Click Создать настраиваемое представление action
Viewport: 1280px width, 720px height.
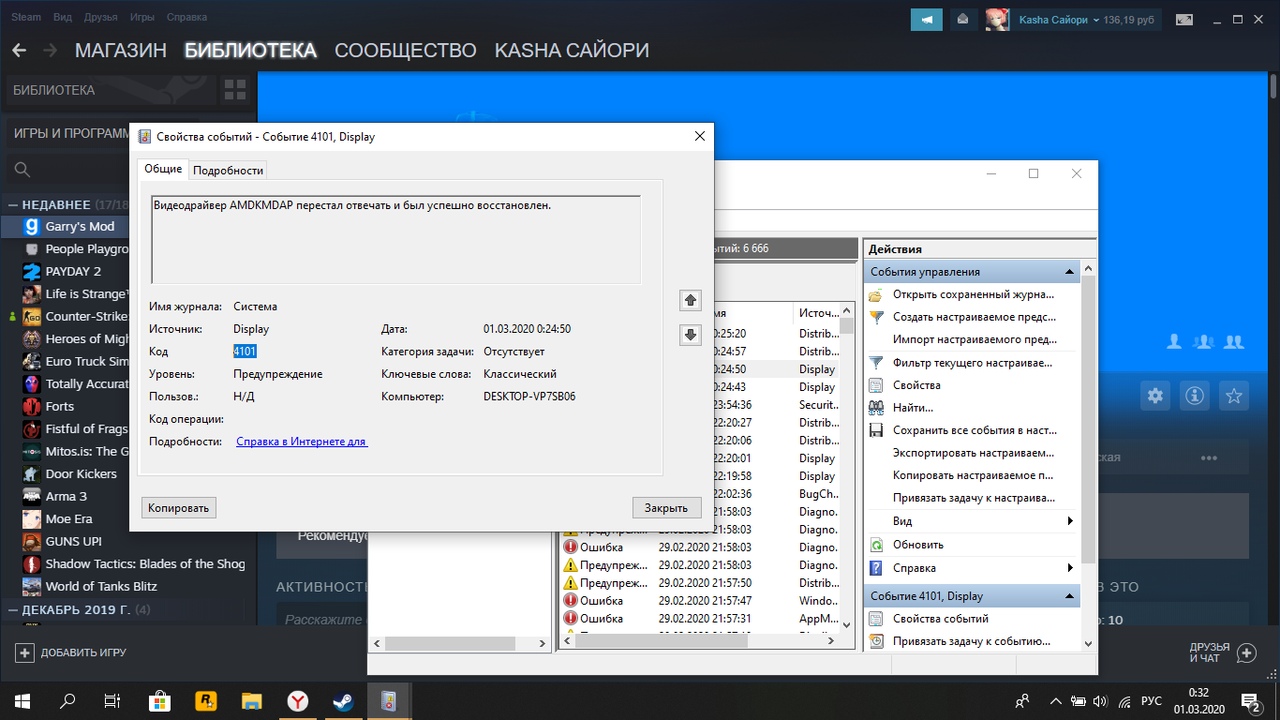point(973,317)
